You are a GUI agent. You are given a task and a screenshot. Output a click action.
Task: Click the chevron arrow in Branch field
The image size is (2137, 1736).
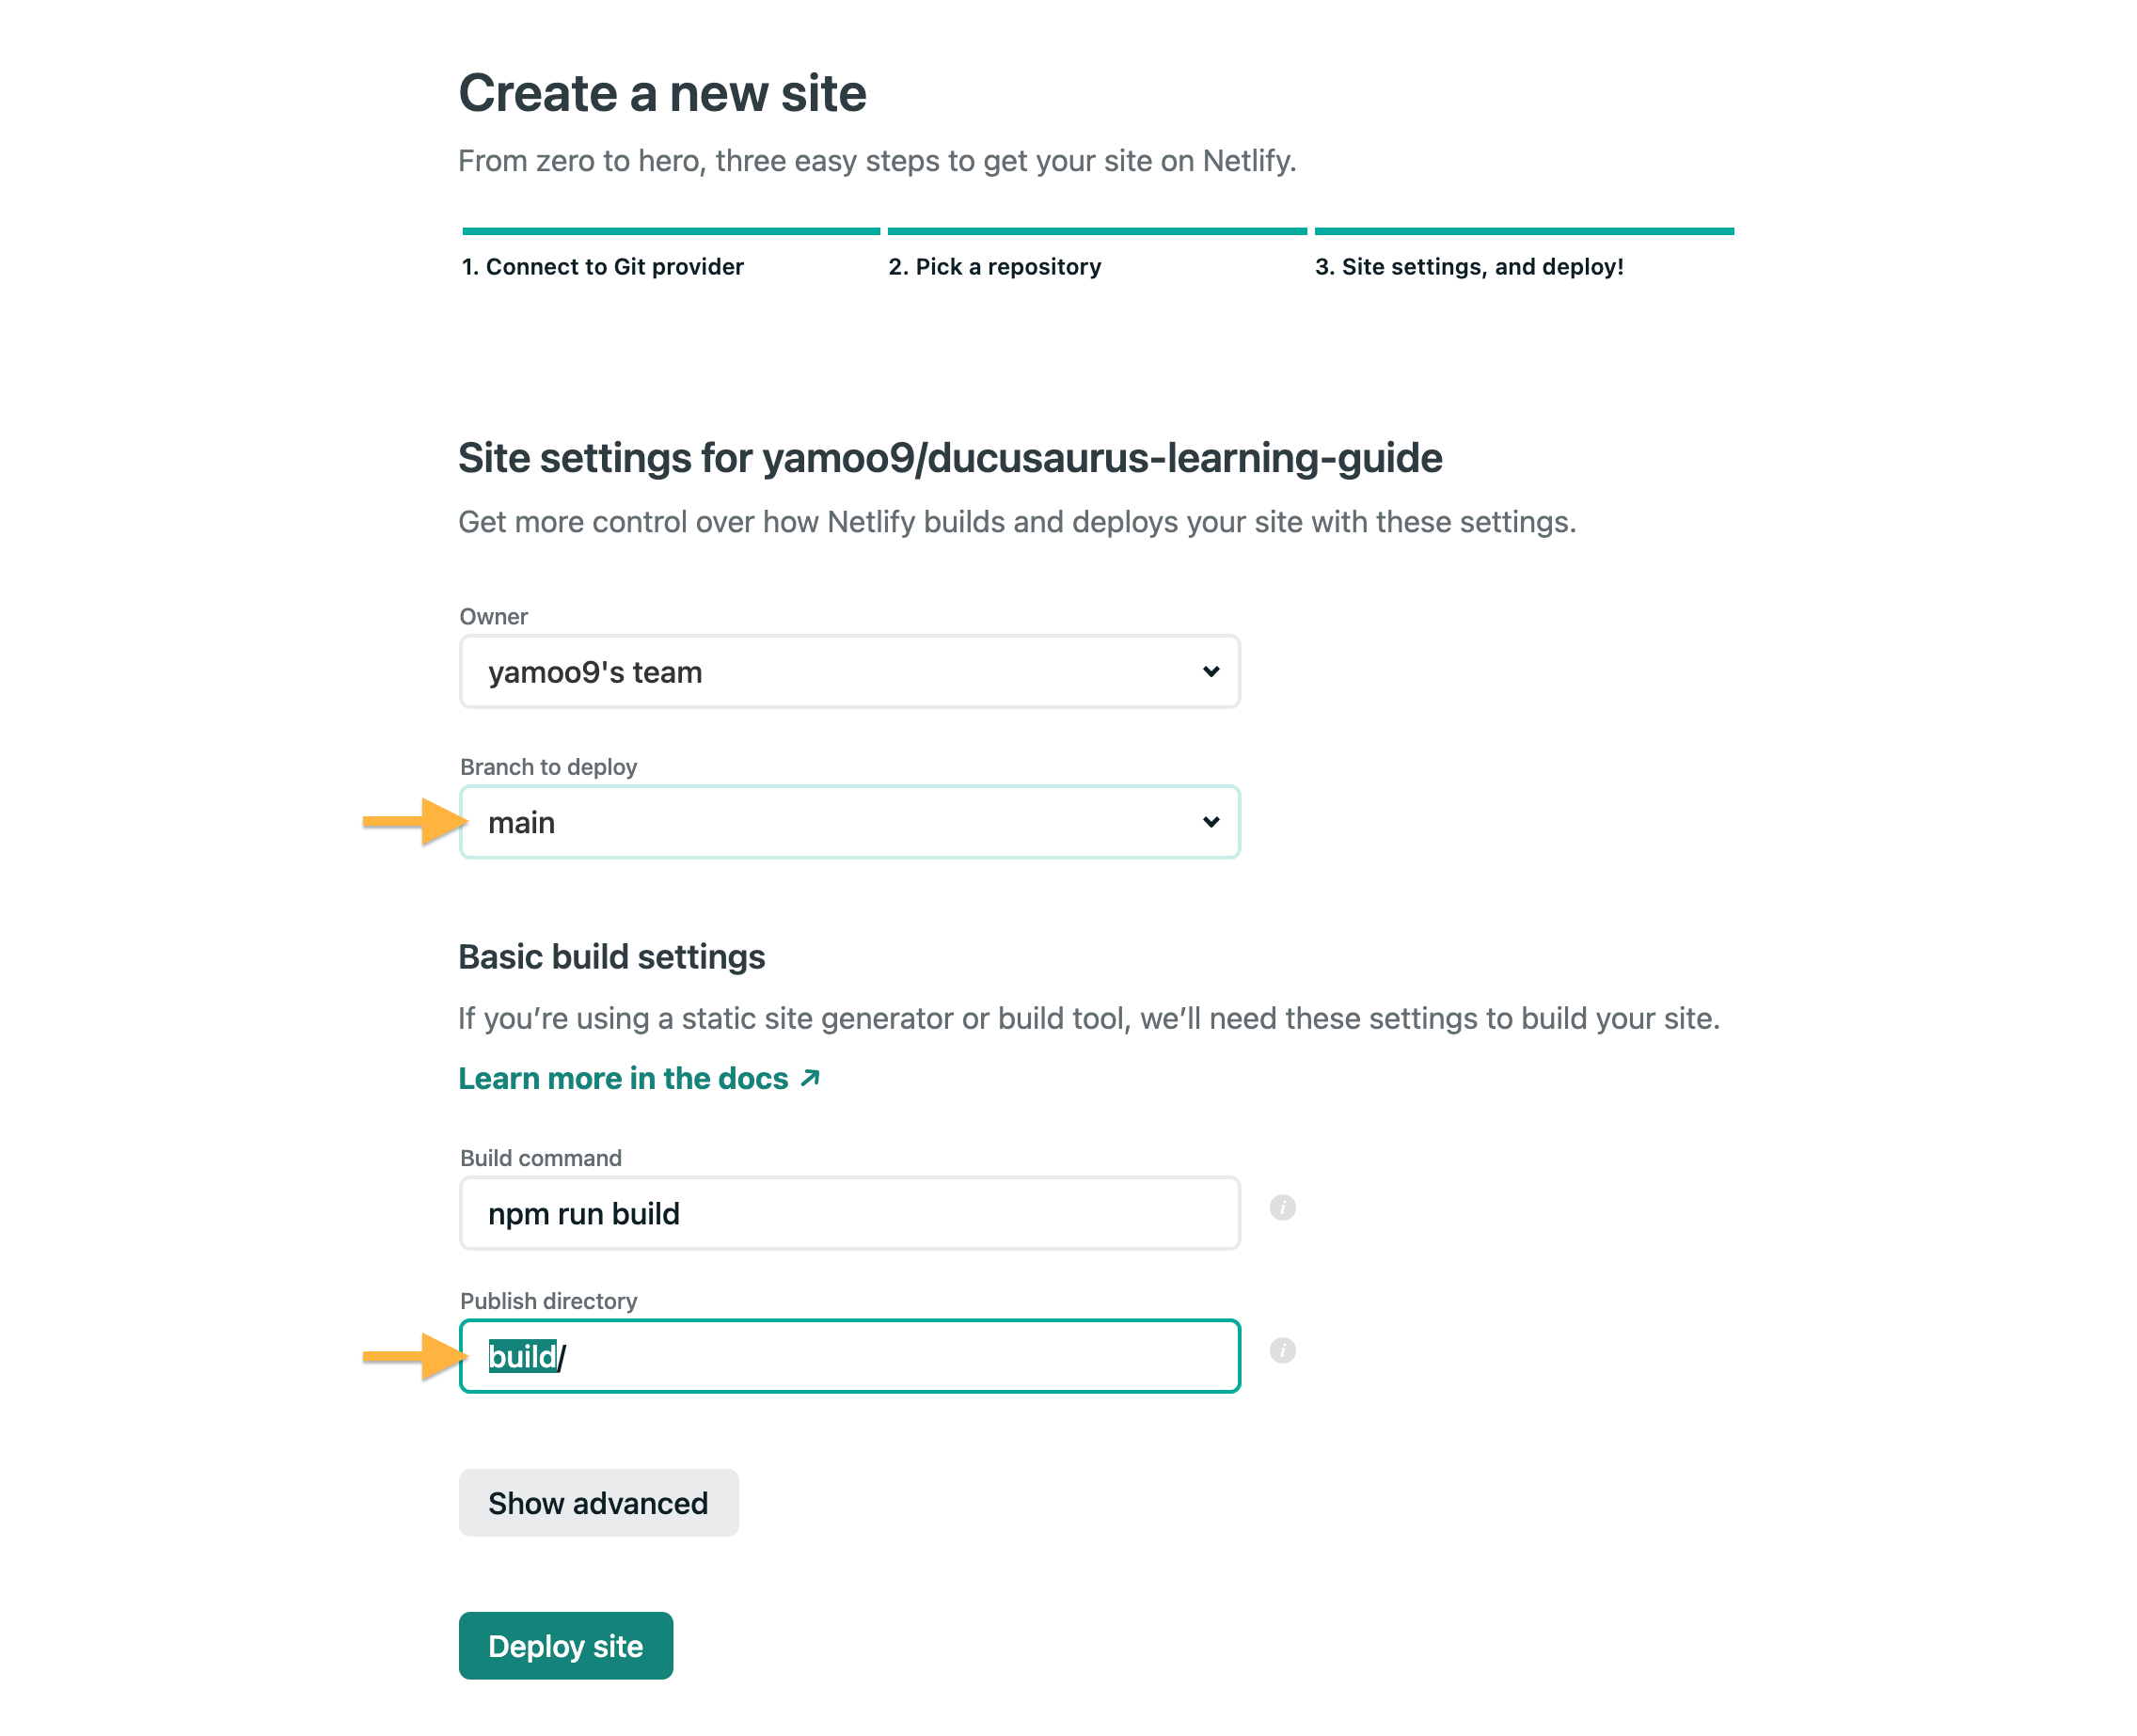pos(1210,822)
